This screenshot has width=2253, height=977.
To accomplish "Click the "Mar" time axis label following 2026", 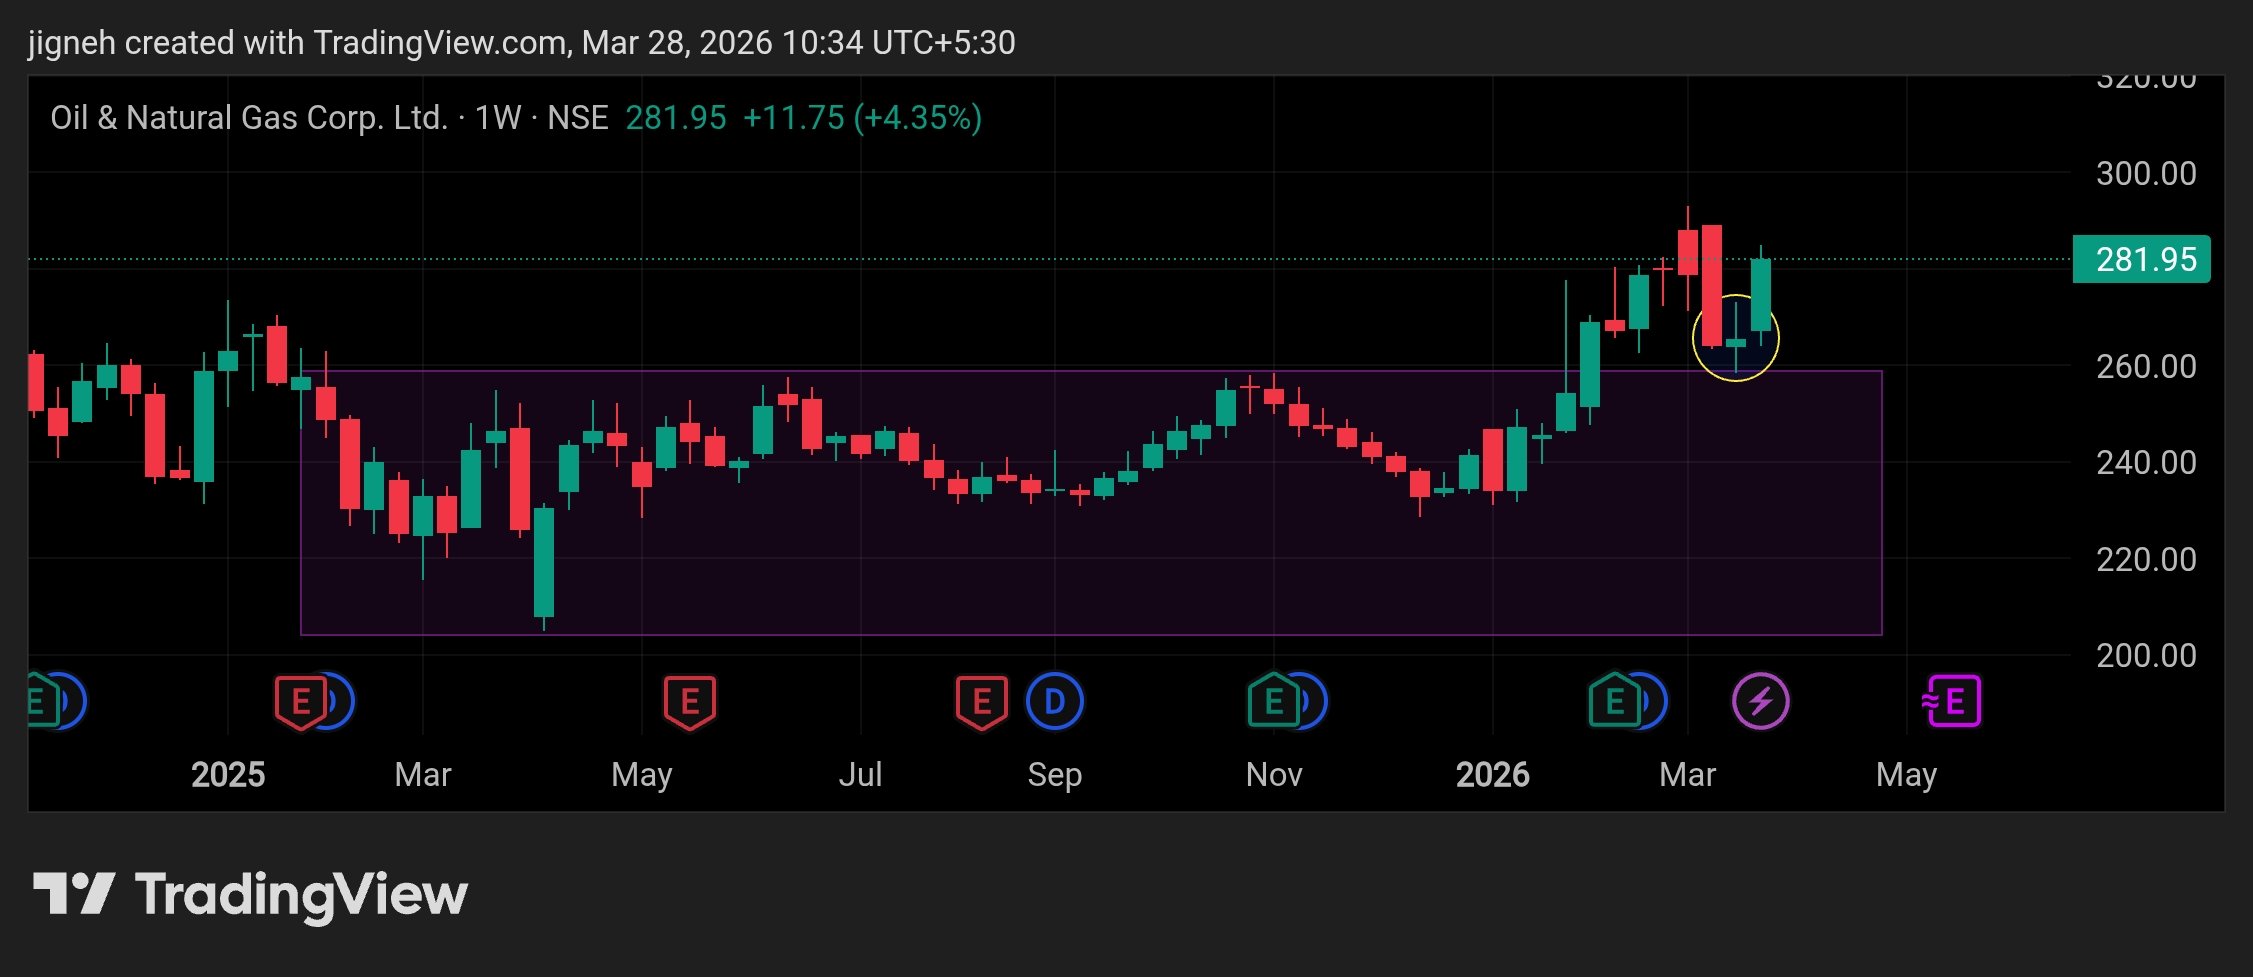I will click(x=1688, y=775).
